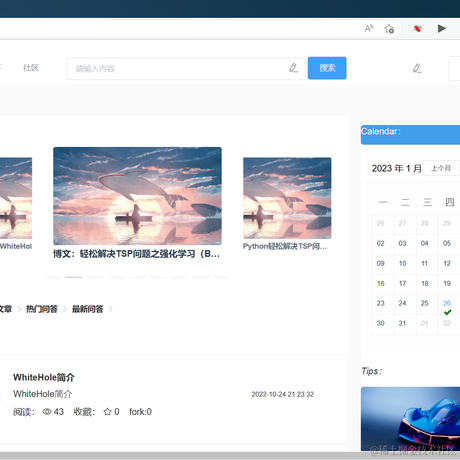Viewport: 460px width, 460px height.
Task: Switch to the 最新问答 tab
Action: pos(88,309)
